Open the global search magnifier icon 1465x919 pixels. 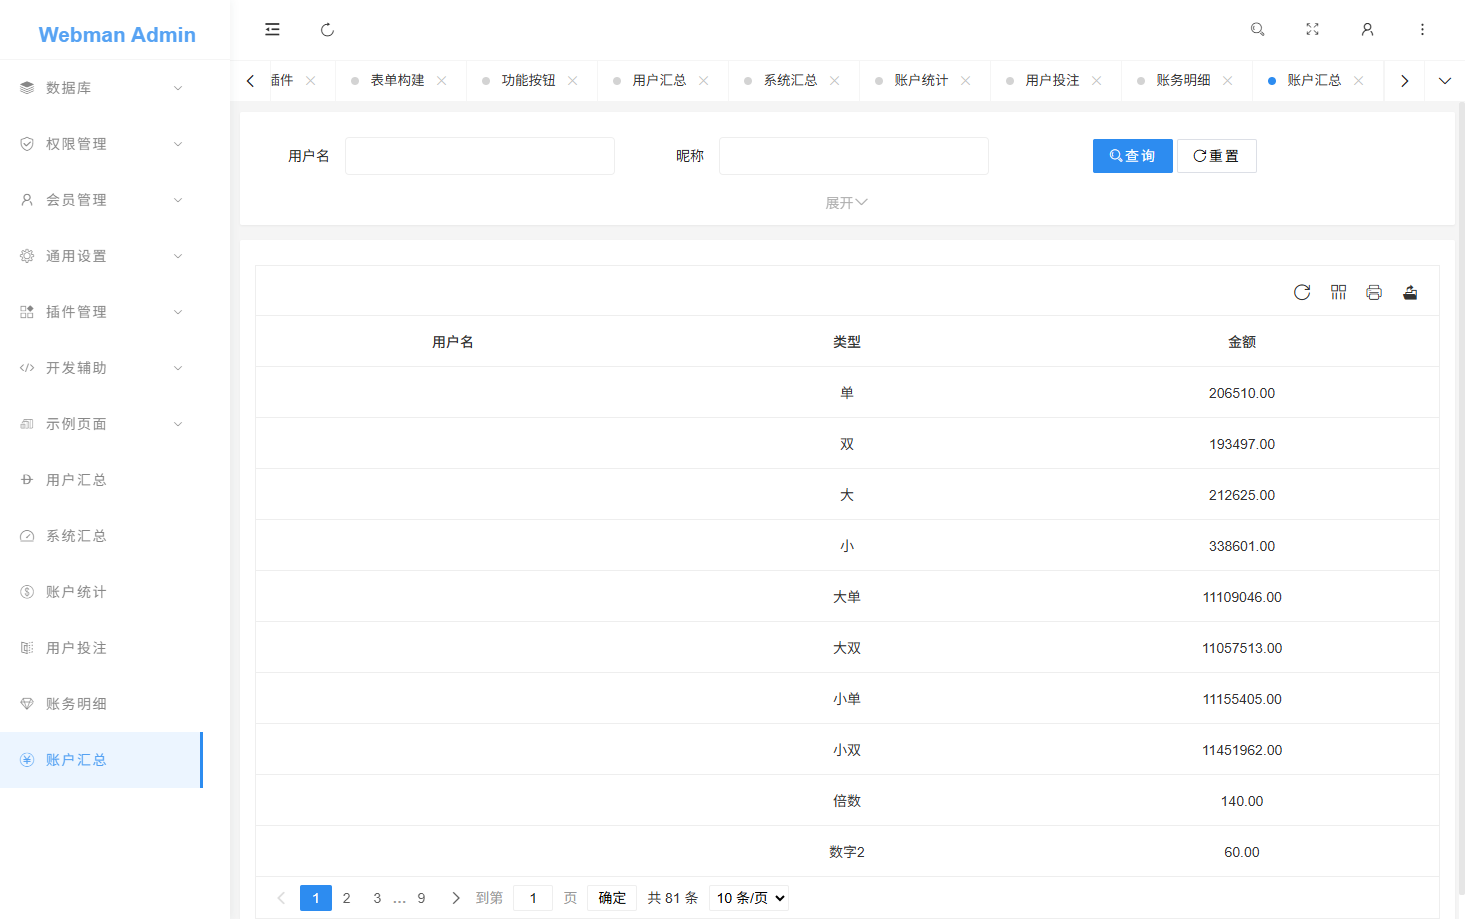pos(1257,29)
